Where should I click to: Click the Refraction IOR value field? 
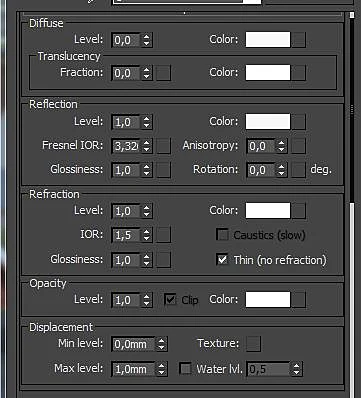[126, 235]
